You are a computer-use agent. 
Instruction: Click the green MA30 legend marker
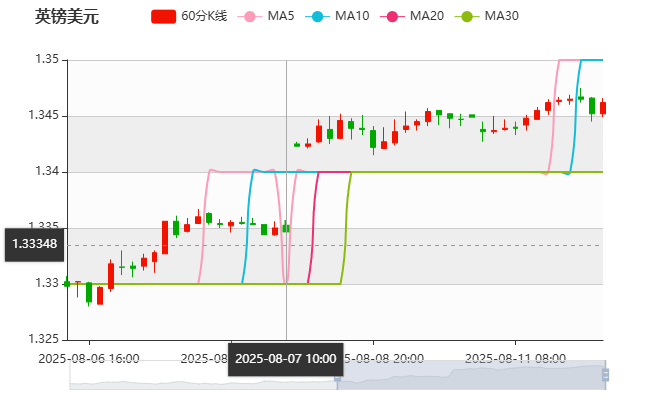[x=466, y=16]
